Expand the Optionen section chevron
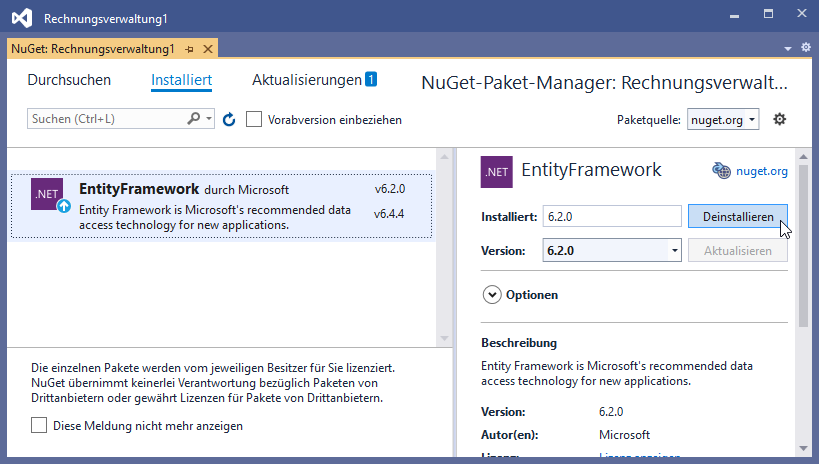This screenshot has height=464, width=819. pyautogui.click(x=492, y=295)
